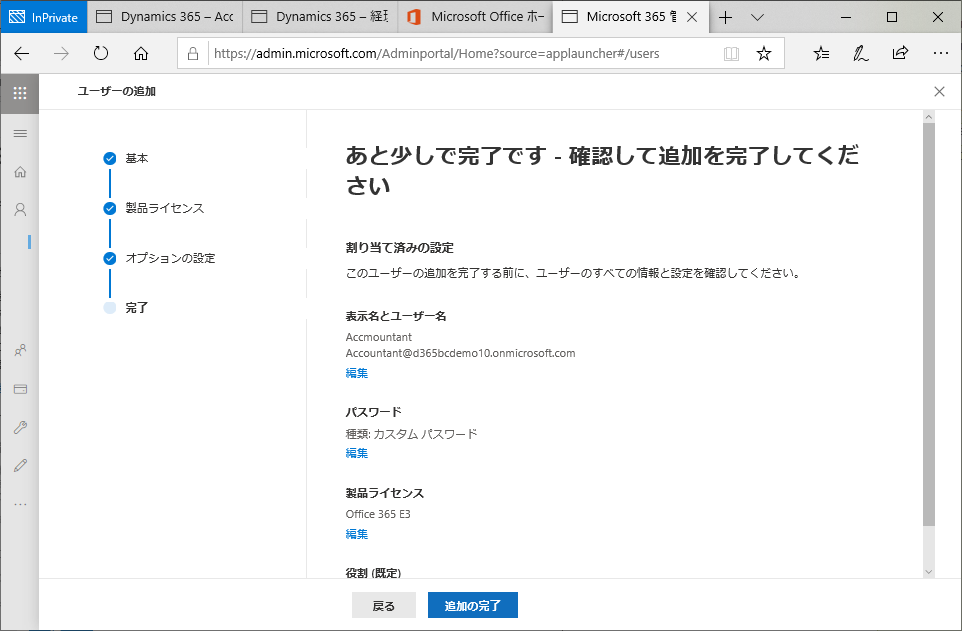Open the Setup wrench icon in sidebar
Viewport: 962px width, 631px height.
point(19,427)
